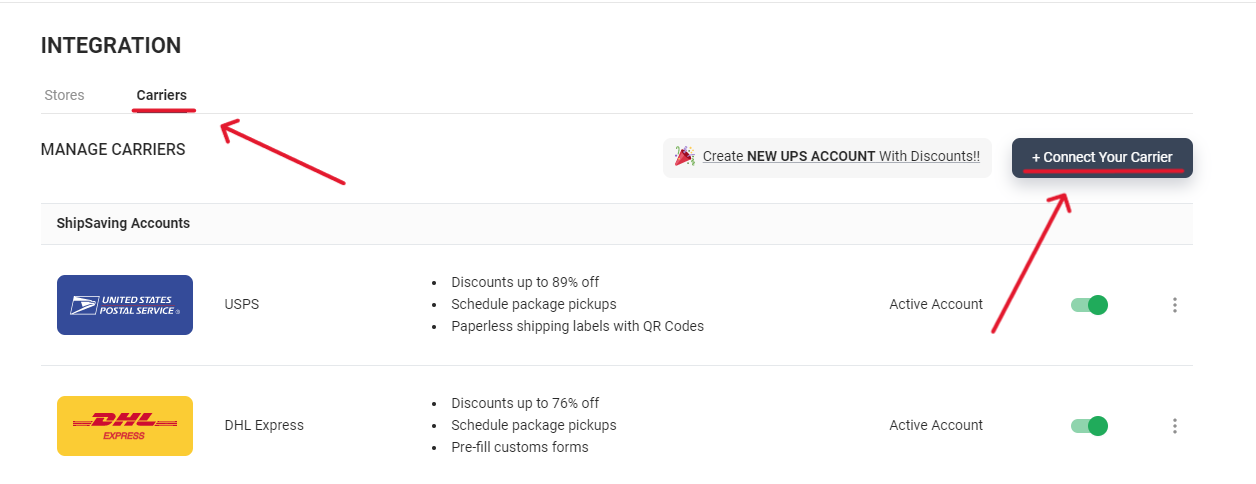
Task: Click Paperless shipping labels with QR Codes
Action: [x=577, y=326]
